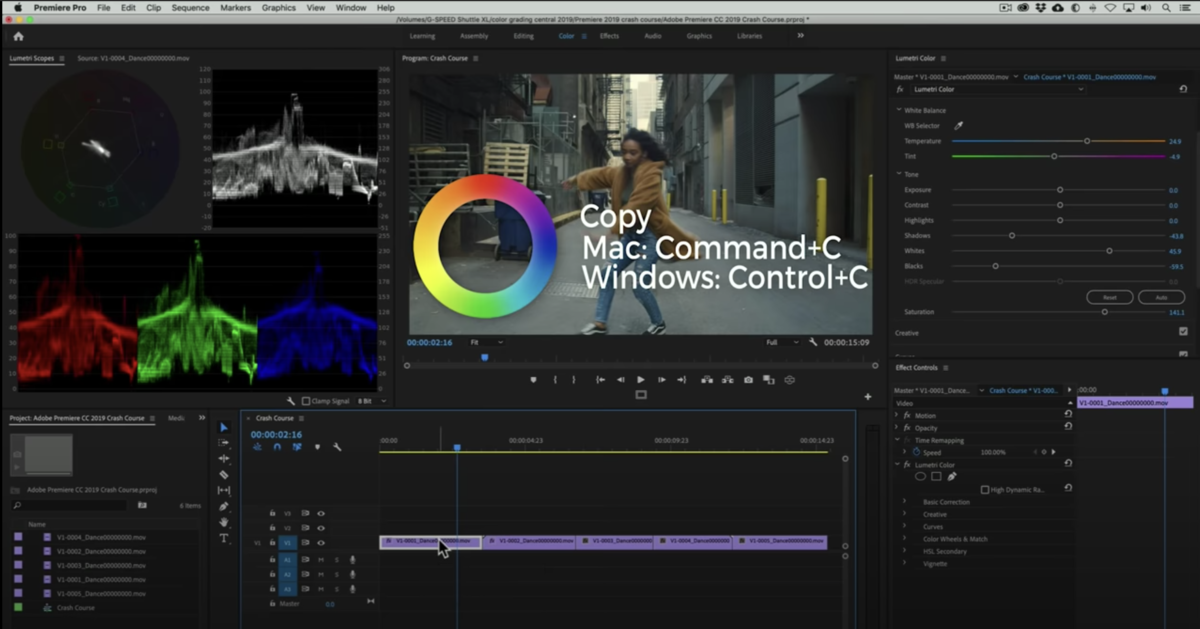The height and width of the screenshot is (629, 1200).
Task: Open the Graphics menu in menu bar
Action: [279, 7]
